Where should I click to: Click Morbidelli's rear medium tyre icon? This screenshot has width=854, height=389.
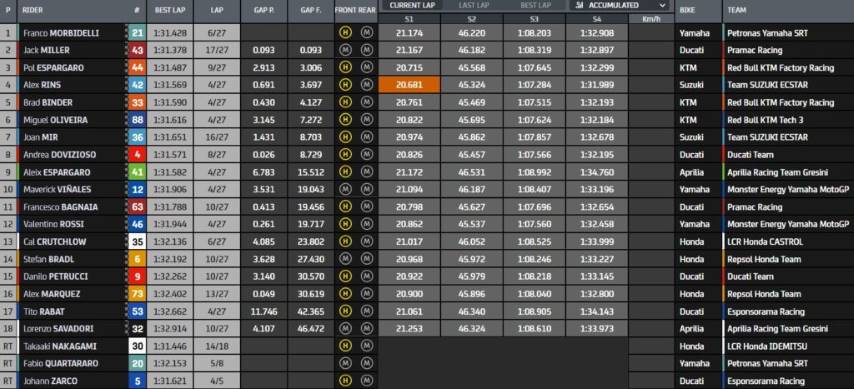(x=366, y=33)
